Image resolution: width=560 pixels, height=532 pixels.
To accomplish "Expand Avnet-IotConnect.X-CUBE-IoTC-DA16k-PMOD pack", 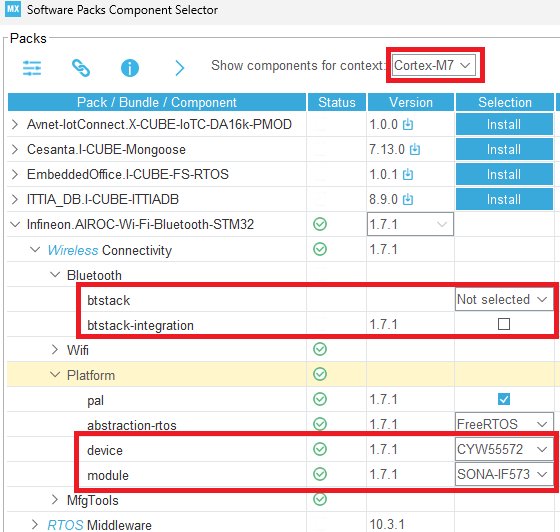I will (15, 124).
